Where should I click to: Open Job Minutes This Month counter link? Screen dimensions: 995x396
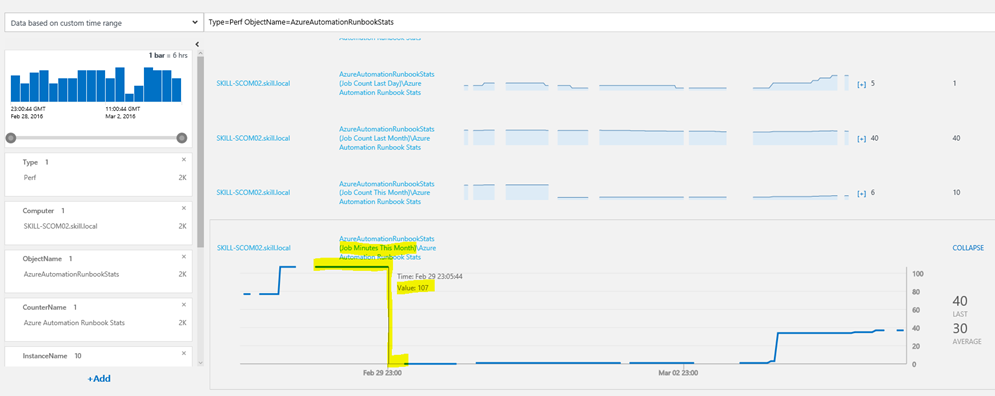click(387, 248)
